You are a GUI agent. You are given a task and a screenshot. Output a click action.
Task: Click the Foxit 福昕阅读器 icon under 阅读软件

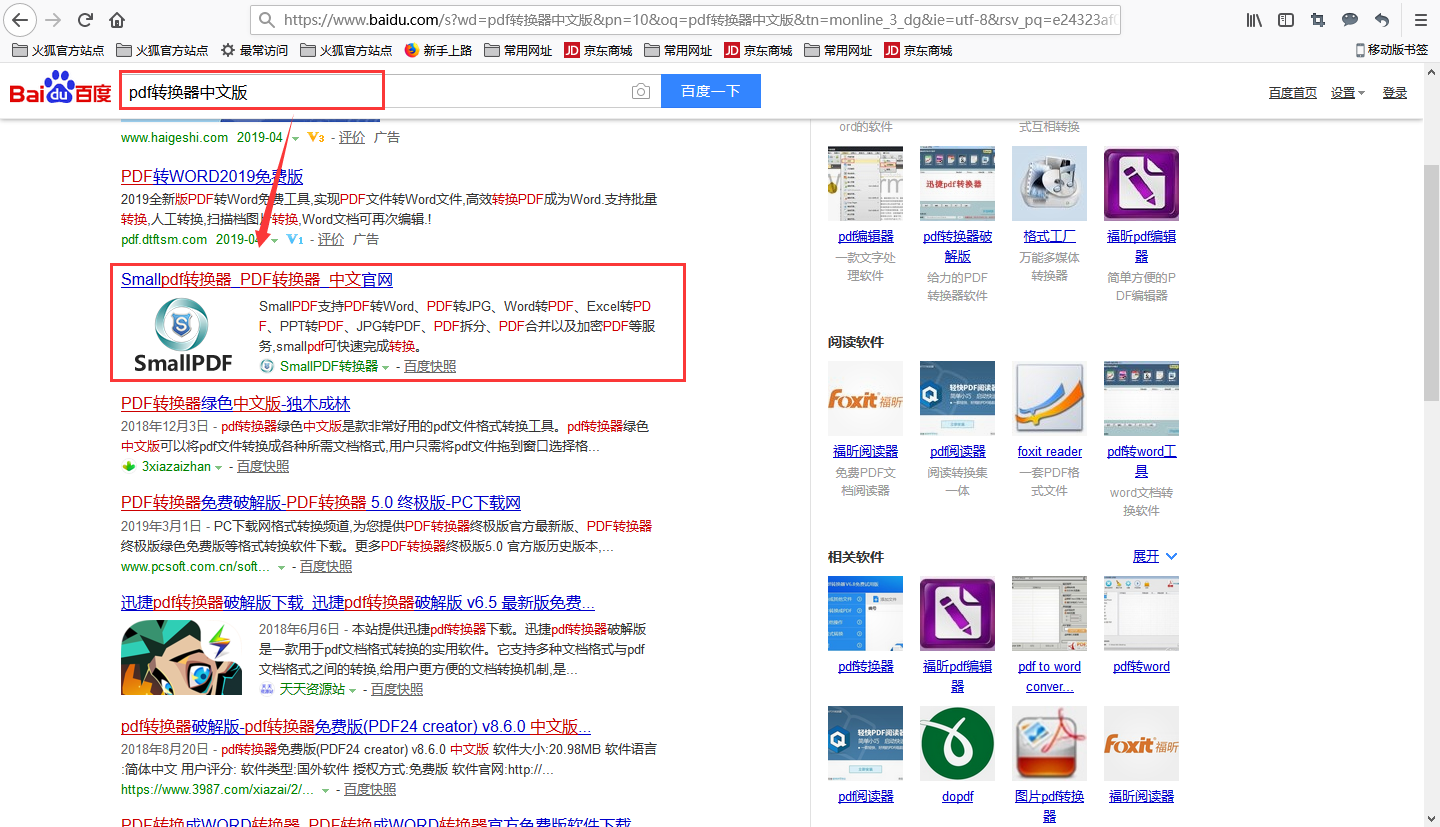pyautogui.click(x=865, y=398)
